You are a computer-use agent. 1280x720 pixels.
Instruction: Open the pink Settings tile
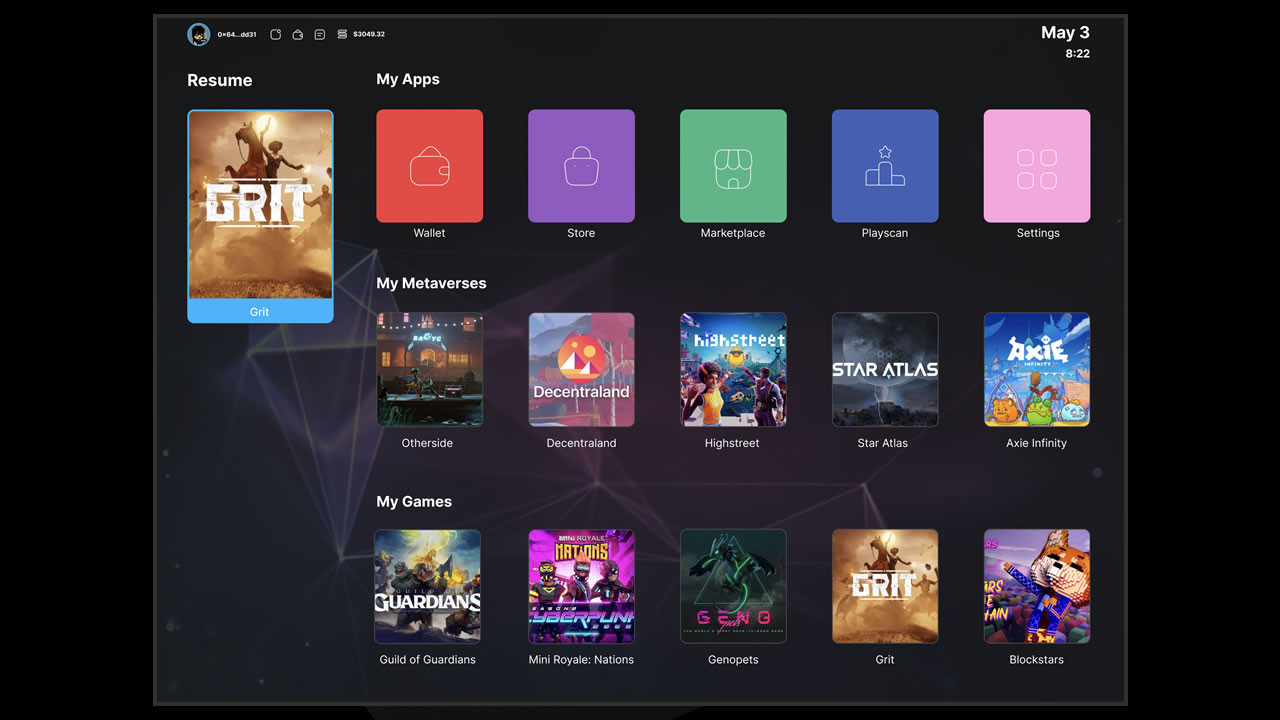coord(1037,166)
